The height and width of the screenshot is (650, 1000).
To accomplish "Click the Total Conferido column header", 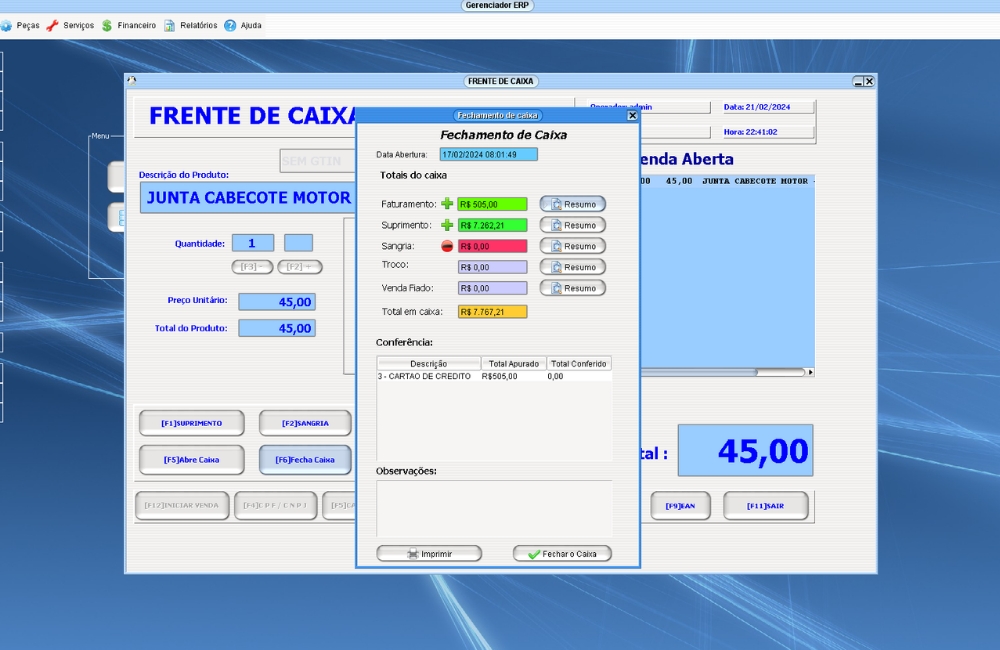I will click(578, 364).
